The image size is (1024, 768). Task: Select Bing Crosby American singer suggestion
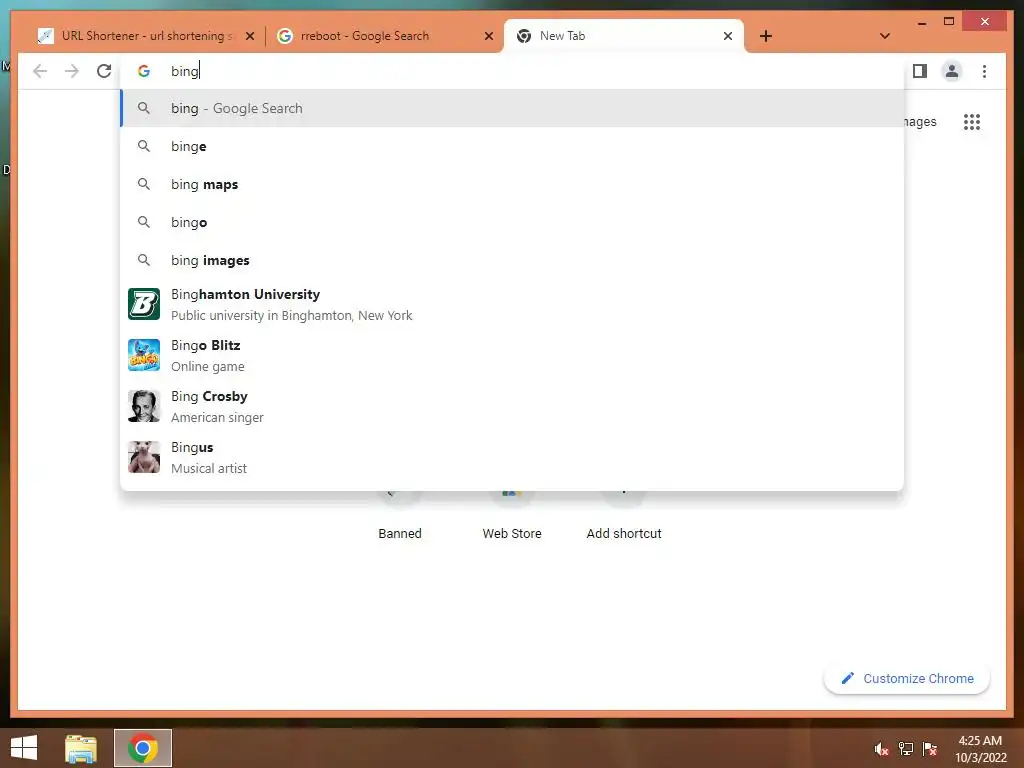point(512,406)
